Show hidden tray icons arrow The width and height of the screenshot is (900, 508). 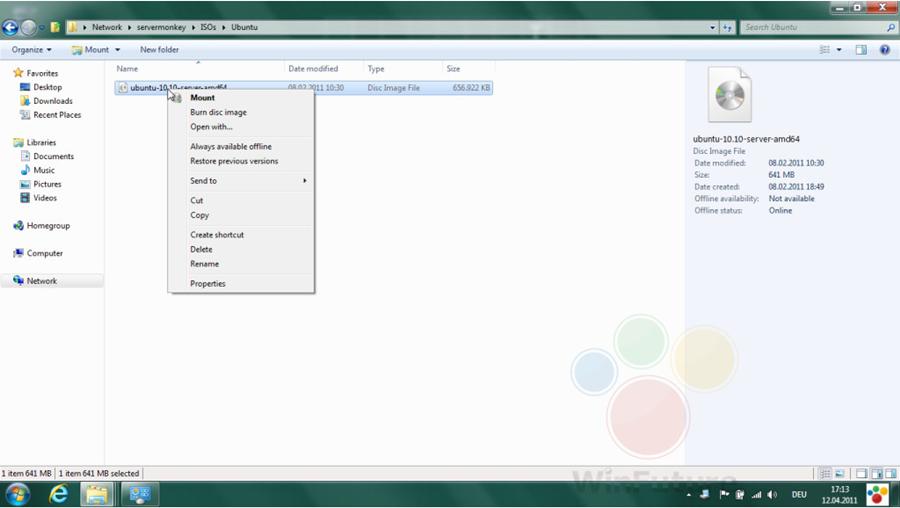click(x=688, y=494)
